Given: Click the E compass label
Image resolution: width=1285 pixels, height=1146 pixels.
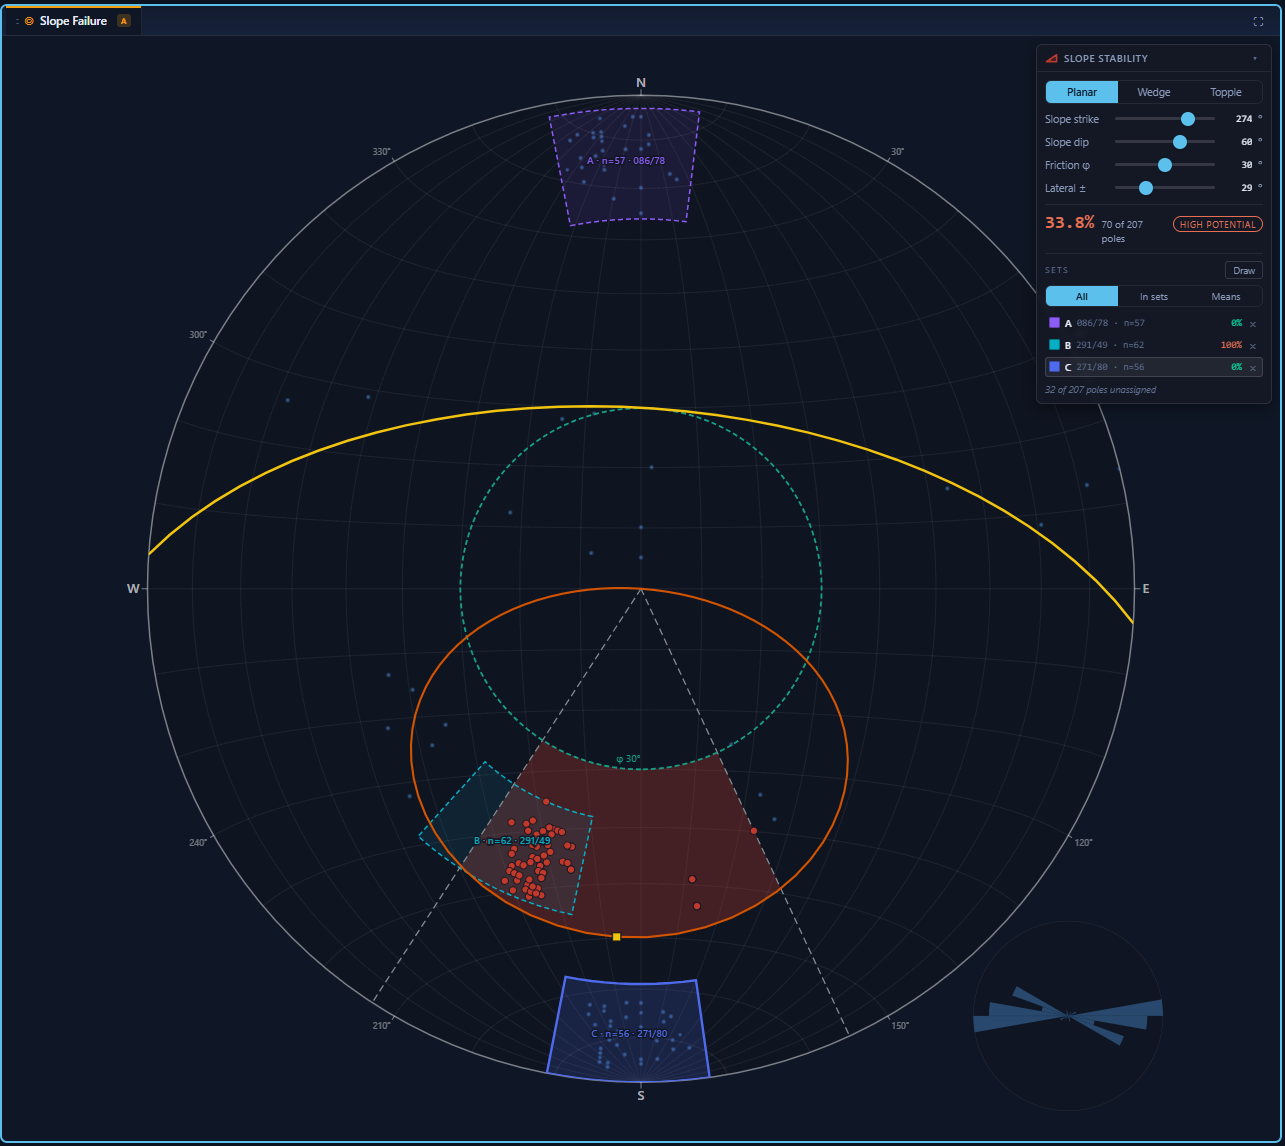Looking at the screenshot, I should click(1146, 589).
